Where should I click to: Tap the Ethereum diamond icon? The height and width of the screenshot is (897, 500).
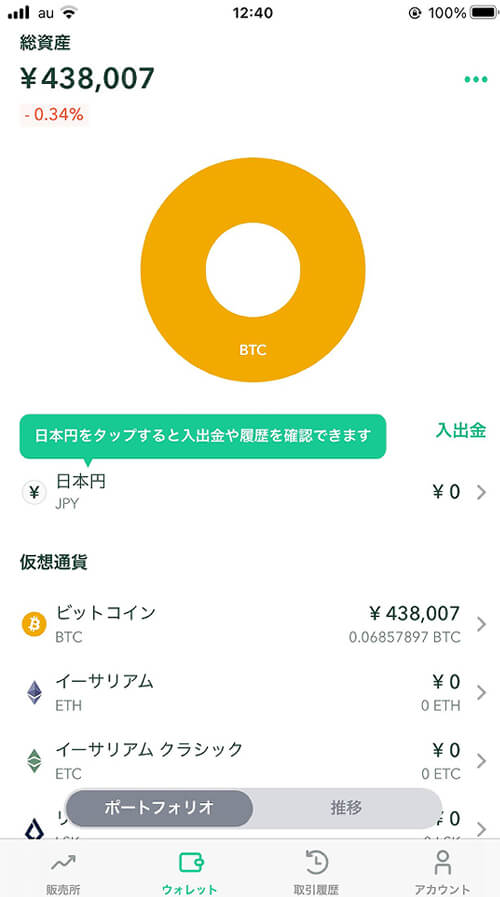click(34, 692)
